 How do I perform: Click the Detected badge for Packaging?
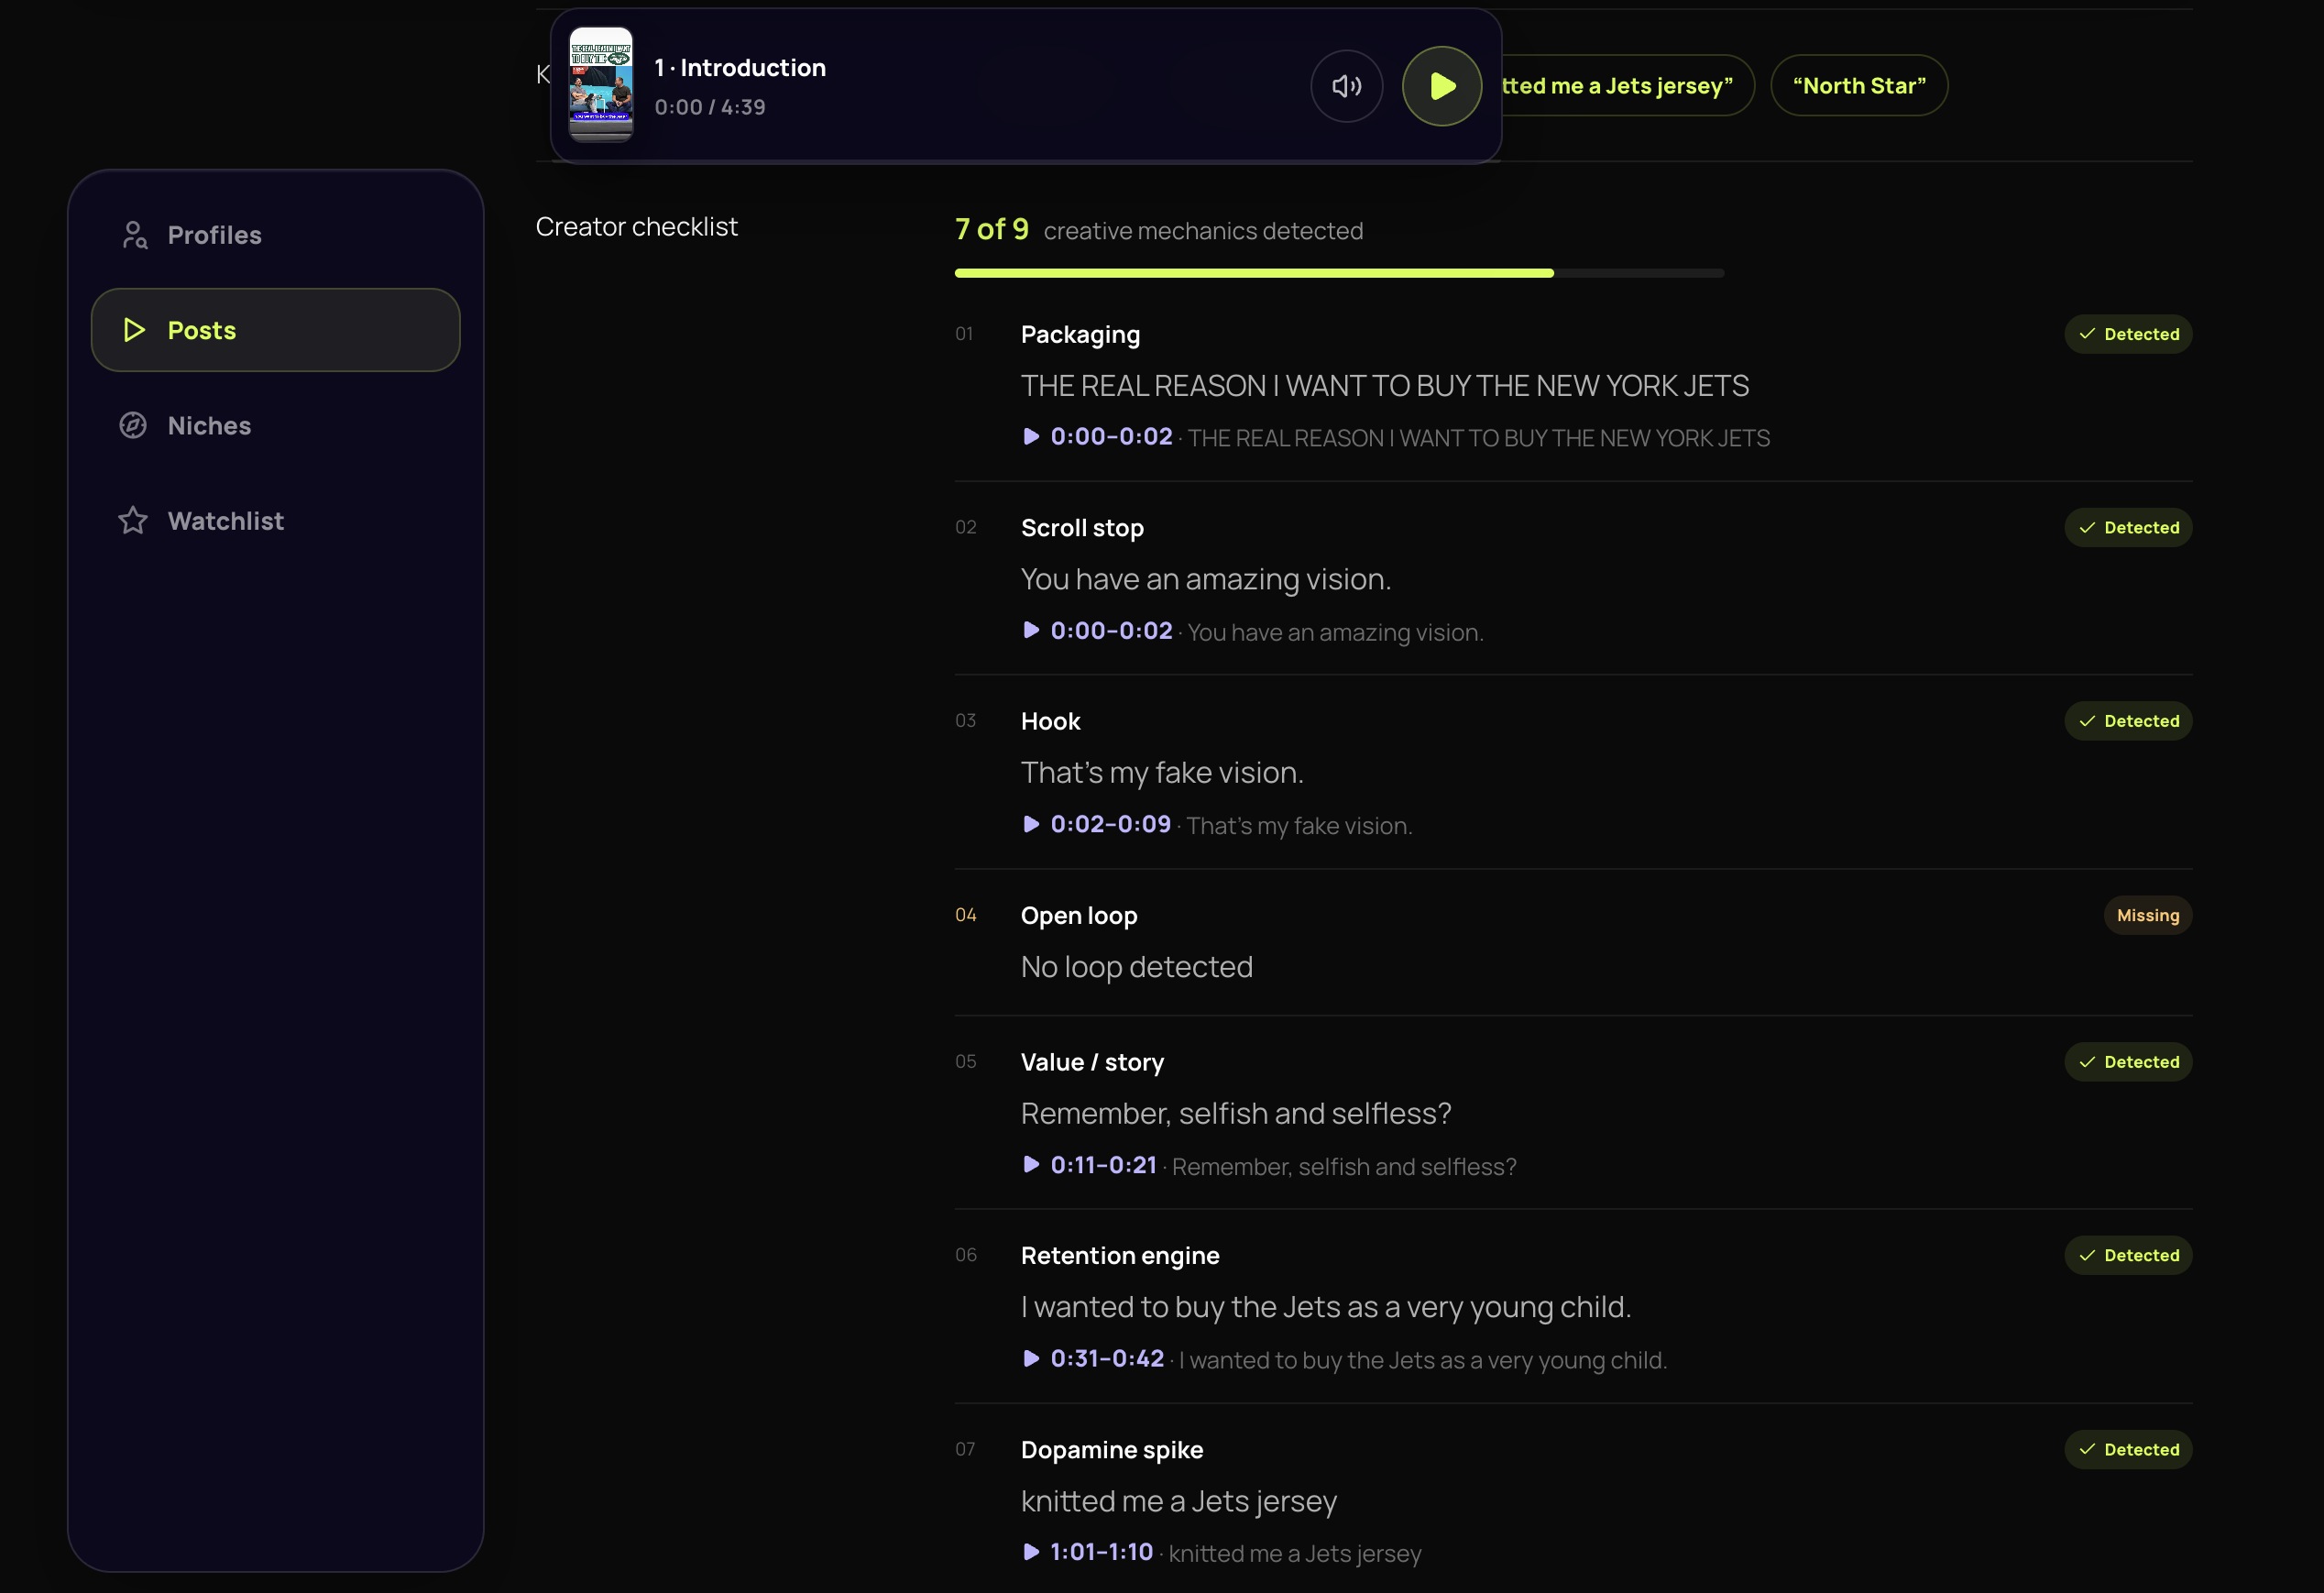2128,334
